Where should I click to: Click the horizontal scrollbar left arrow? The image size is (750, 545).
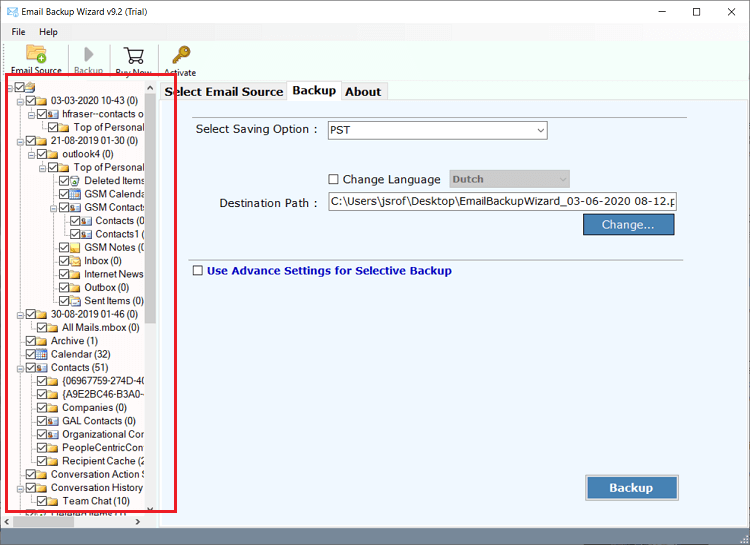[x=7, y=522]
